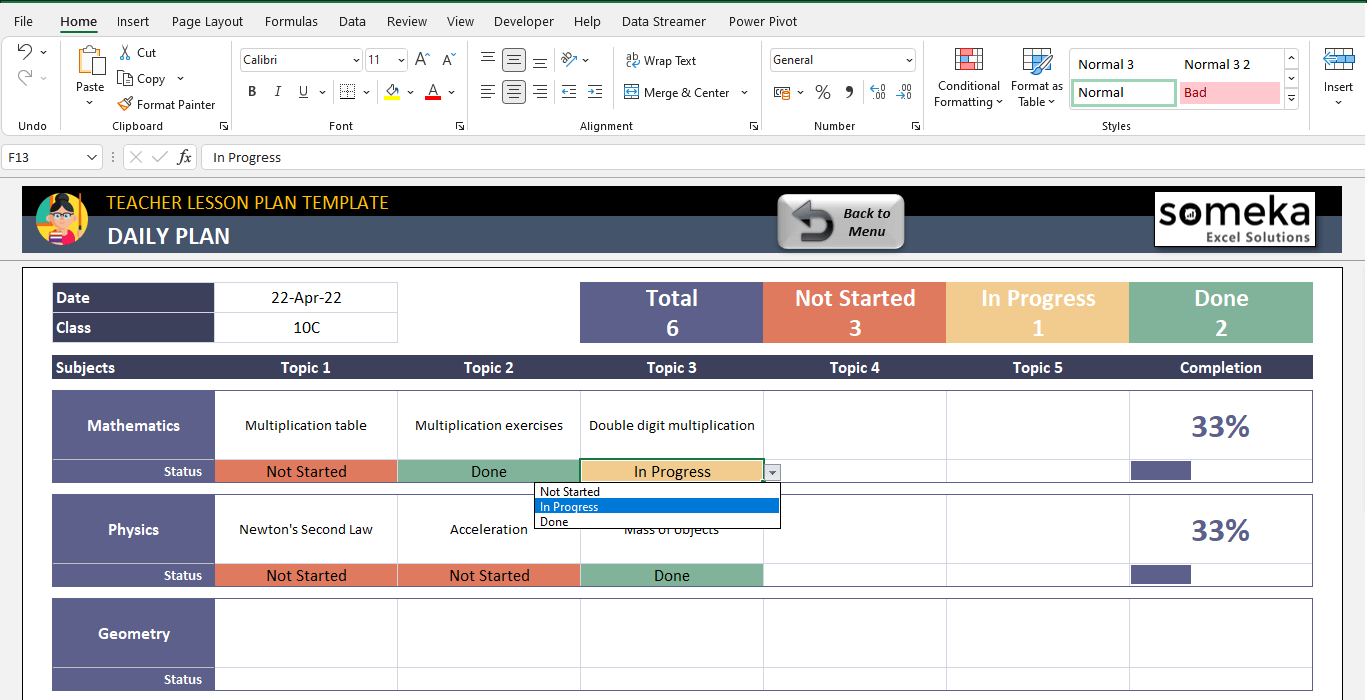The width and height of the screenshot is (1367, 700).
Task: Click the Paste clipboard icon
Action: click(x=90, y=62)
